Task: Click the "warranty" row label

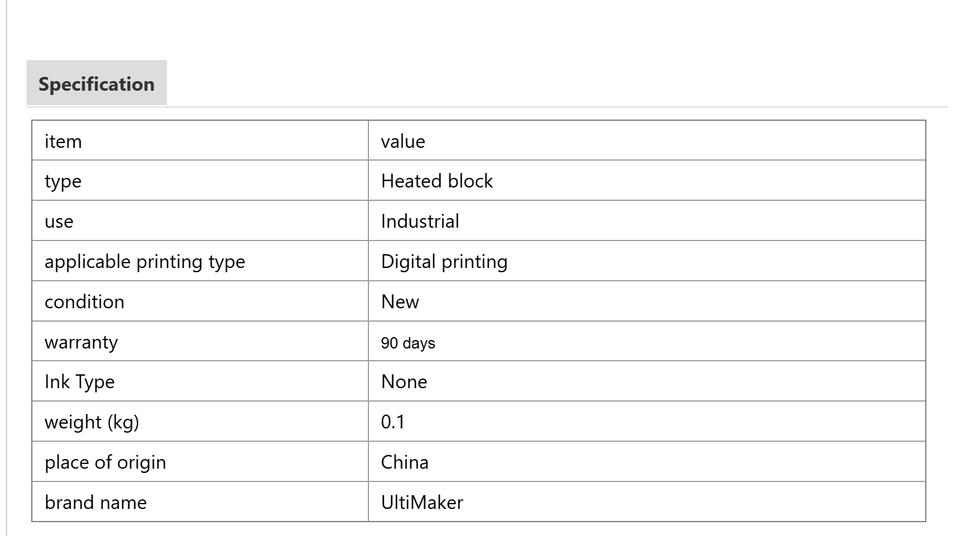Action: 81,342
